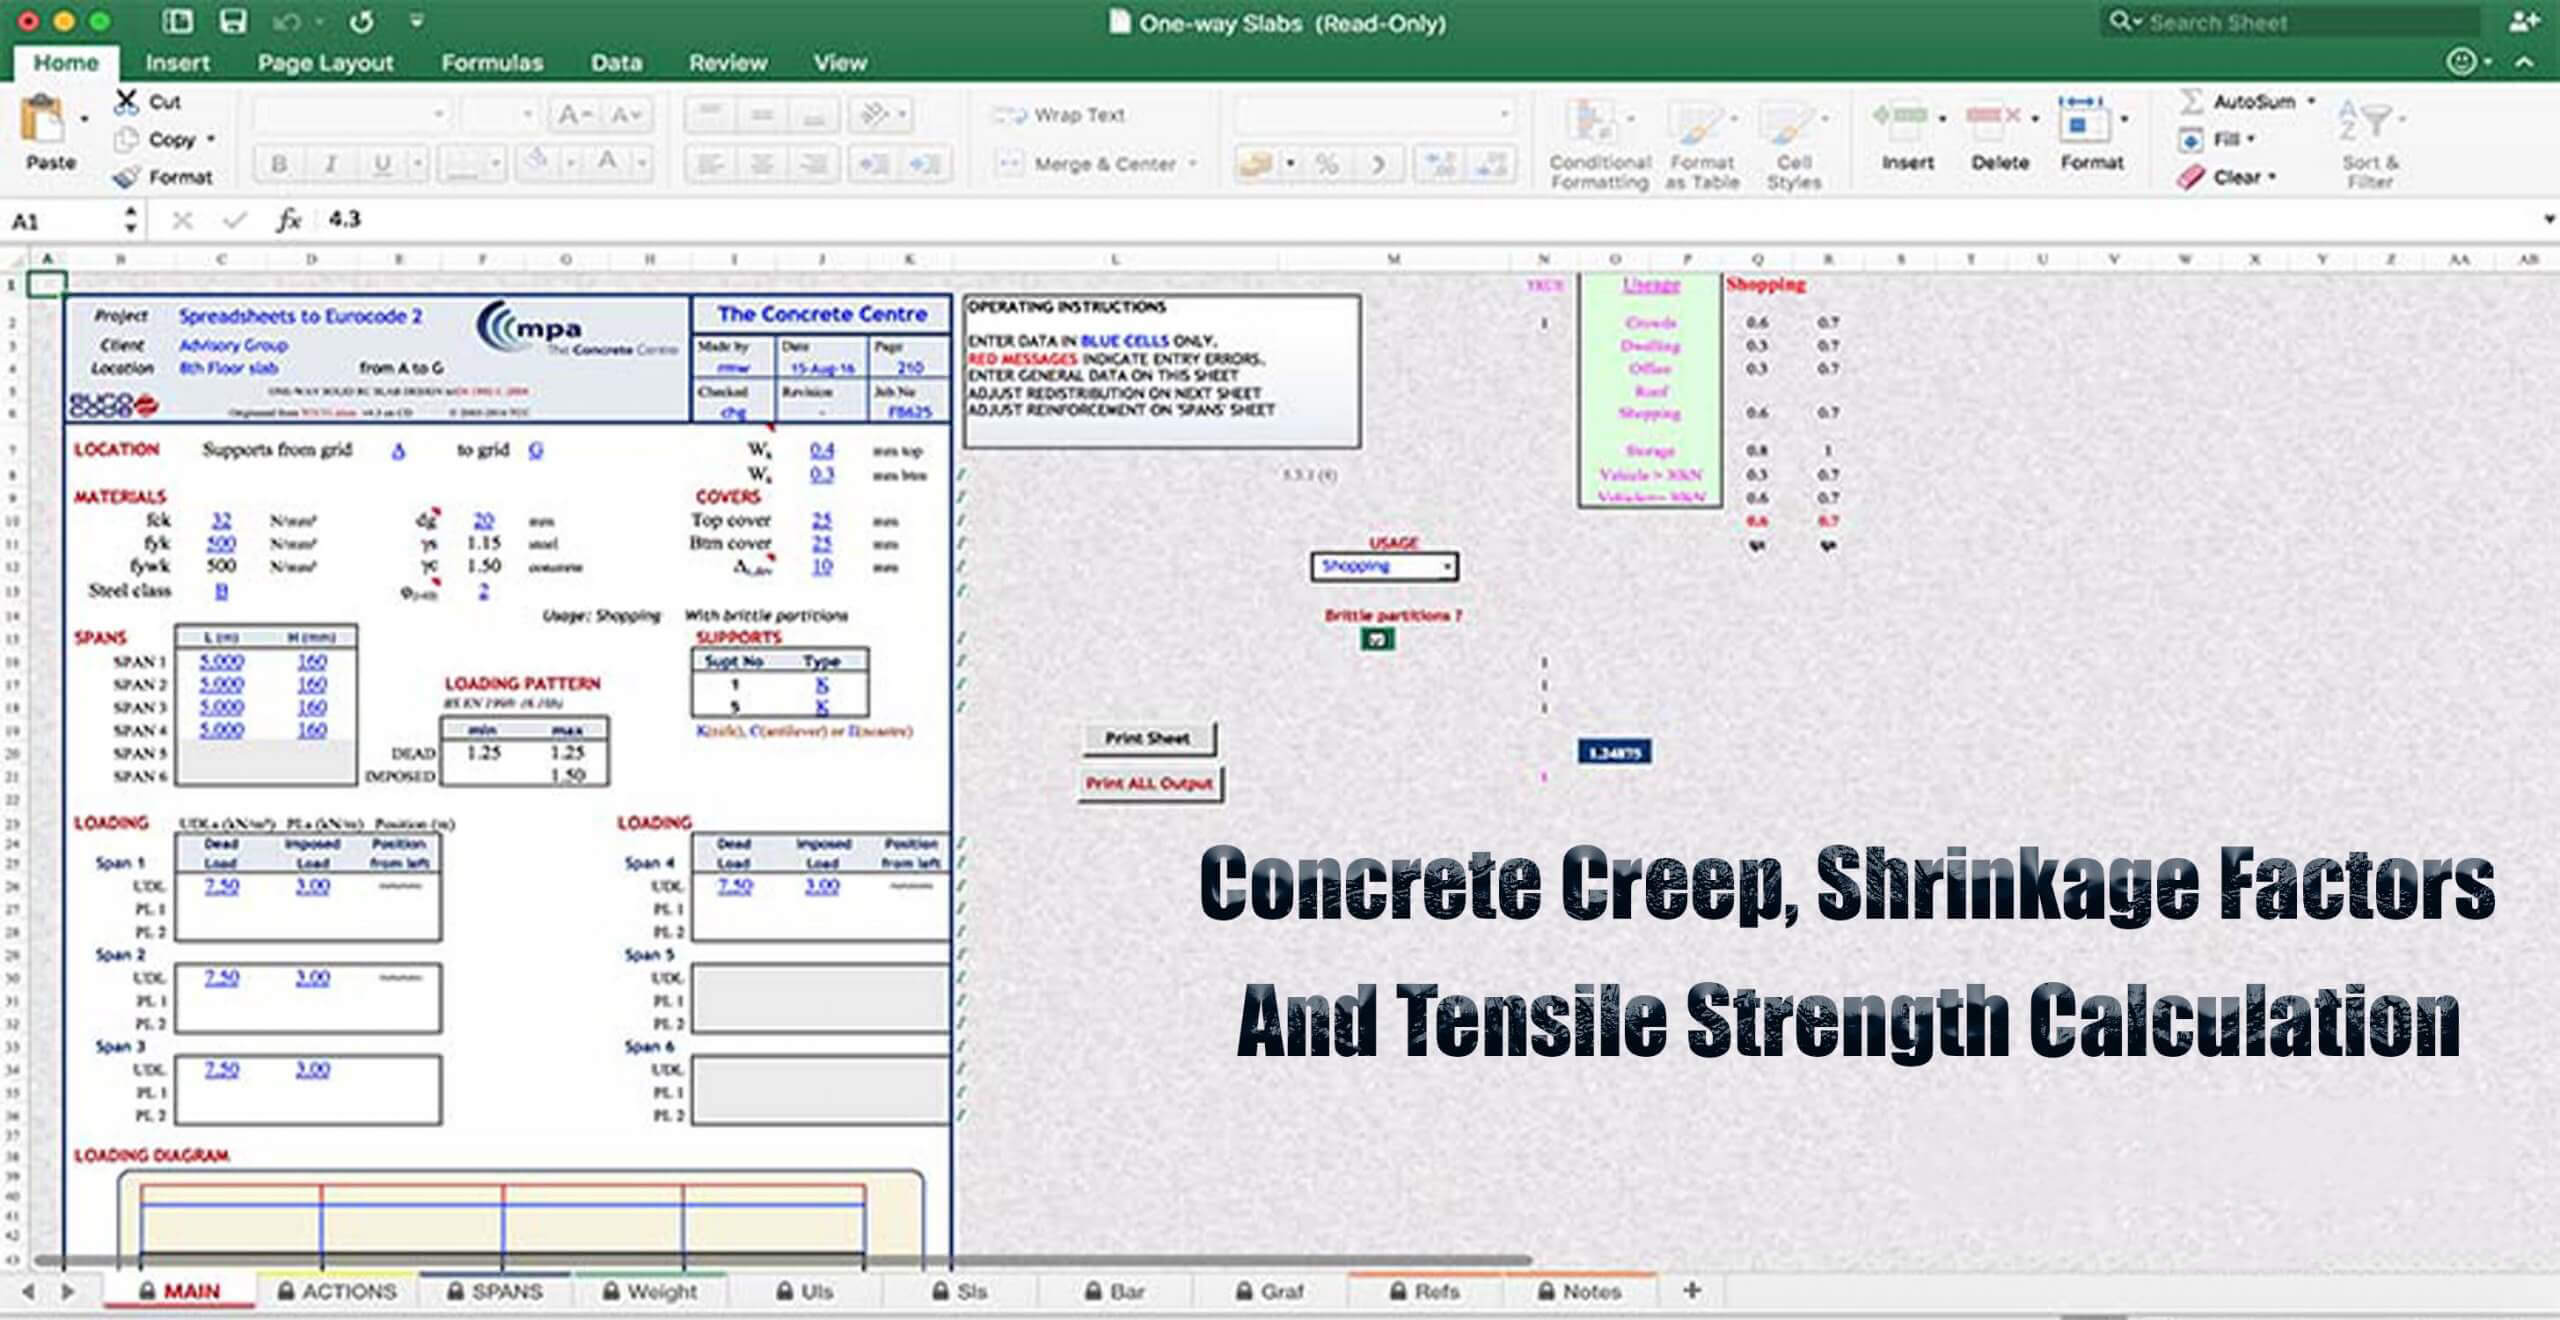Image resolution: width=2560 pixels, height=1320 pixels.
Task: Switch to the Review ribbon tab
Action: coord(728,63)
